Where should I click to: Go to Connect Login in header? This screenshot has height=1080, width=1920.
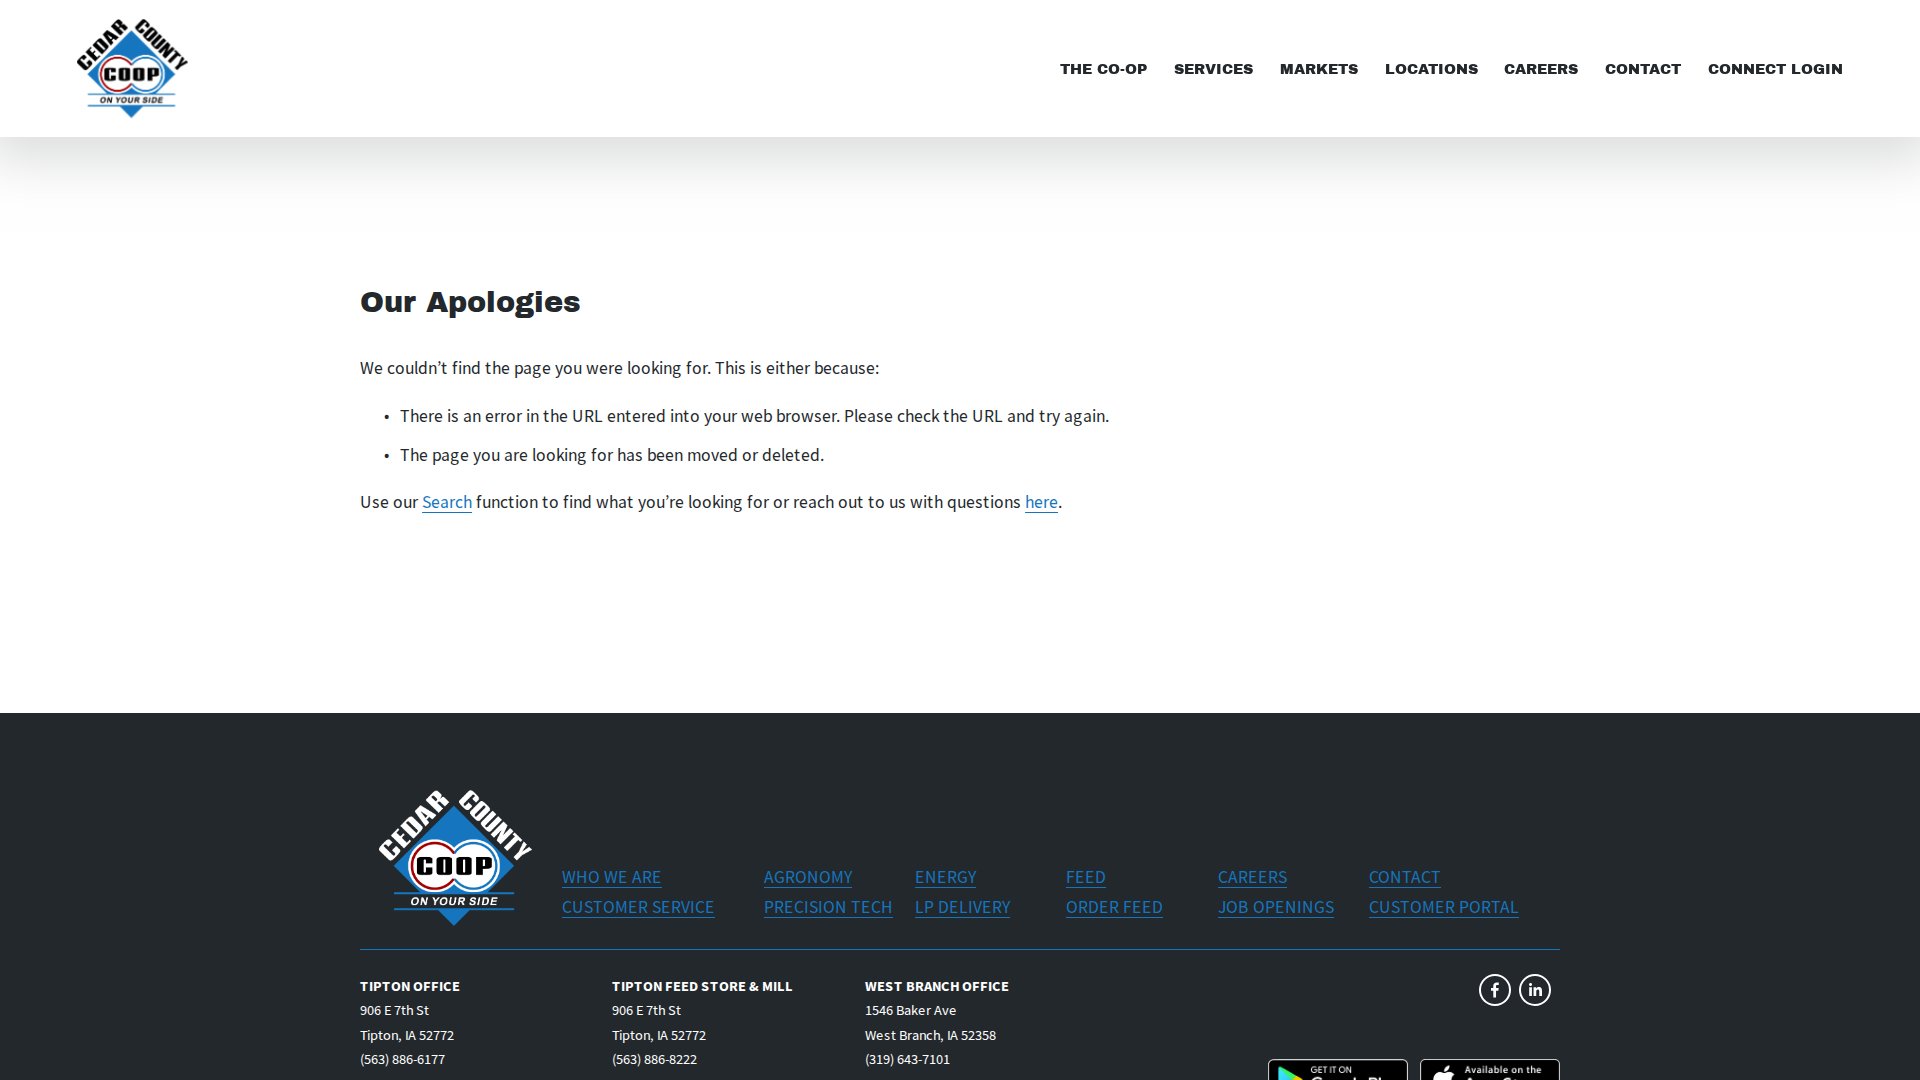1774,69
